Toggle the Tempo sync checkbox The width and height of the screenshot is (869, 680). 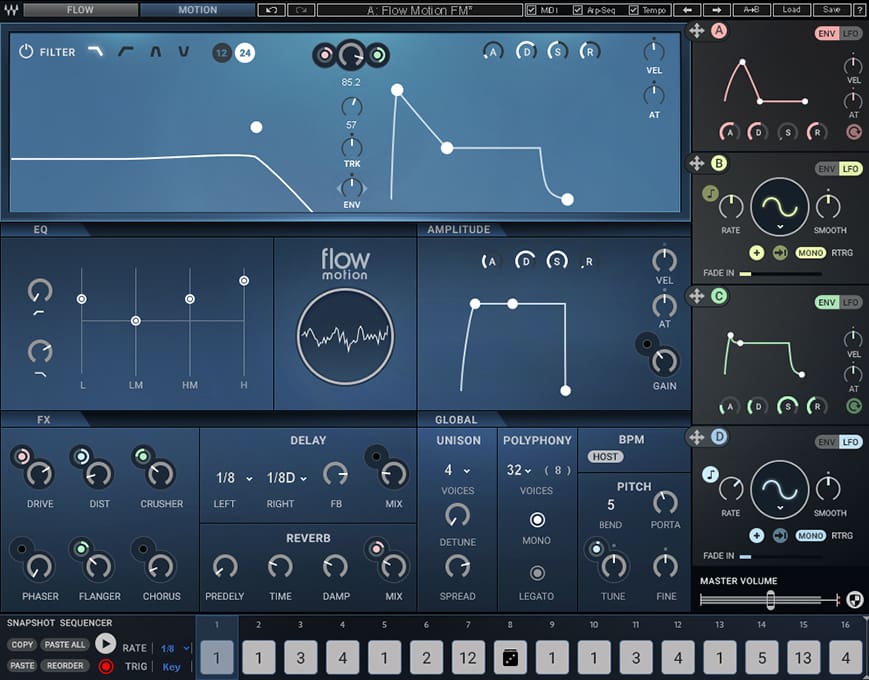[636, 10]
